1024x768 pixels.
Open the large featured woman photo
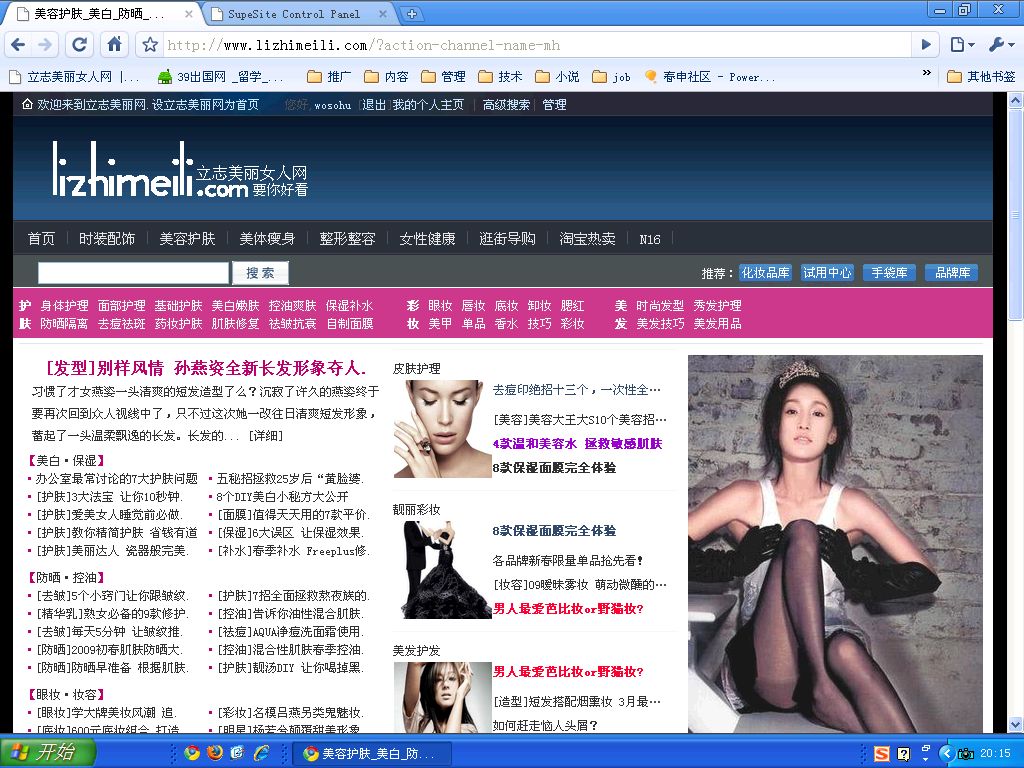(835, 543)
